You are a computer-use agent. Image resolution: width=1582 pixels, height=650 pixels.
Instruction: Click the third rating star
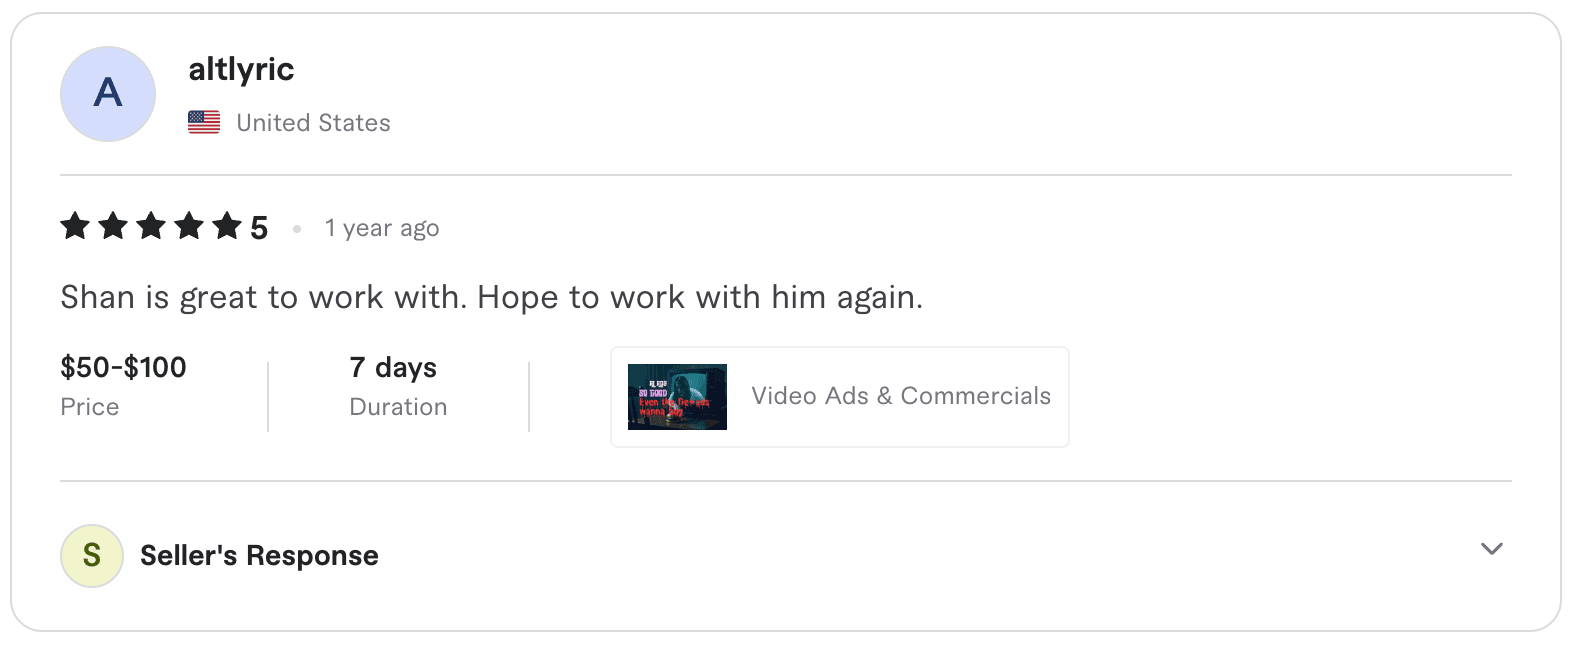point(151,226)
